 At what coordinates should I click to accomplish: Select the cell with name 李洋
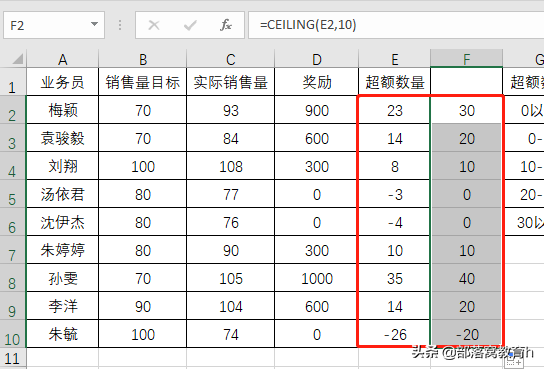pyautogui.click(x=62, y=307)
